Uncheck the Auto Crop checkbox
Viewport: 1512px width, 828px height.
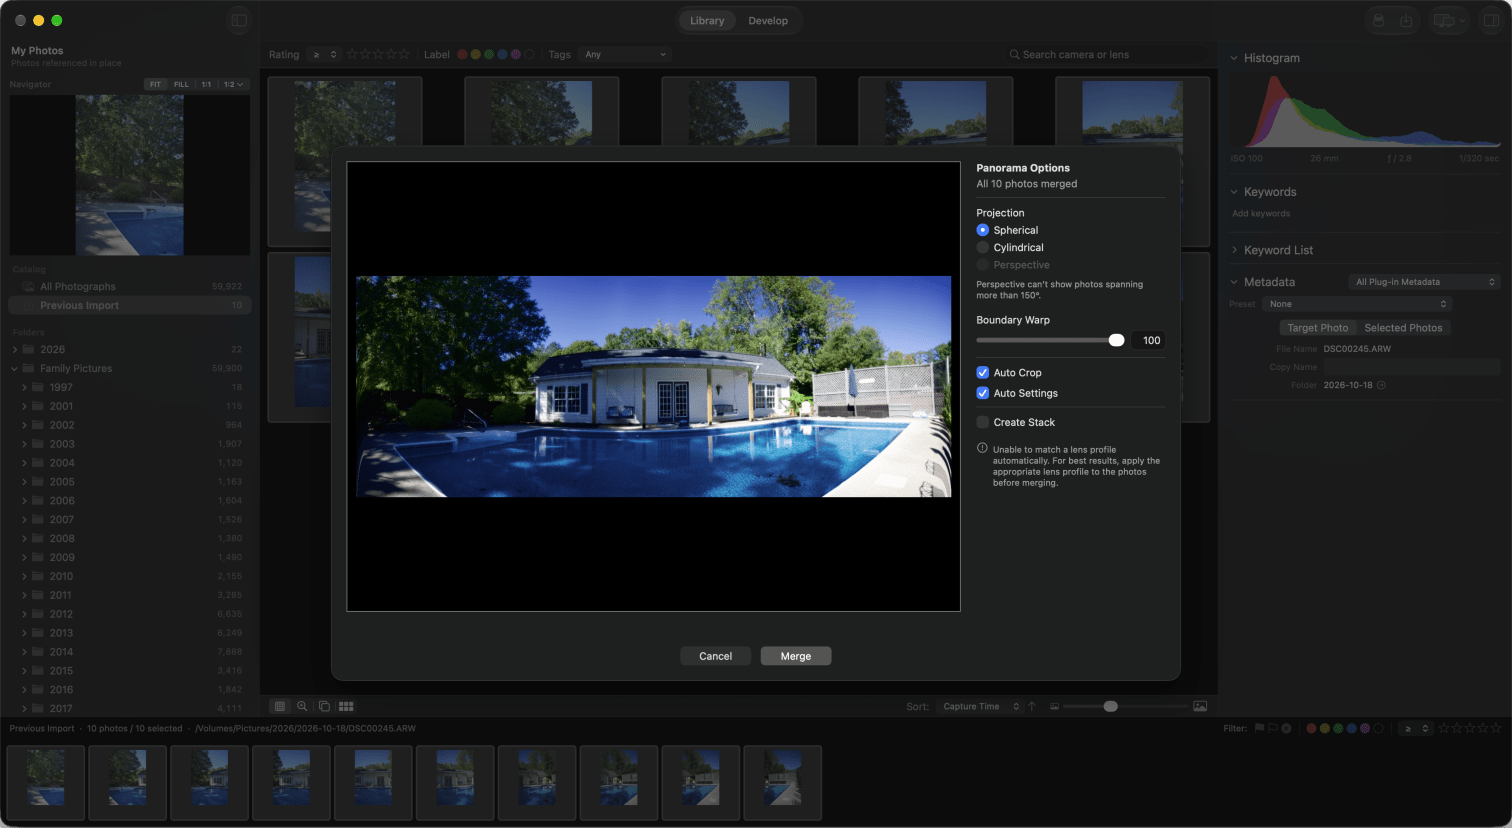[983, 372]
